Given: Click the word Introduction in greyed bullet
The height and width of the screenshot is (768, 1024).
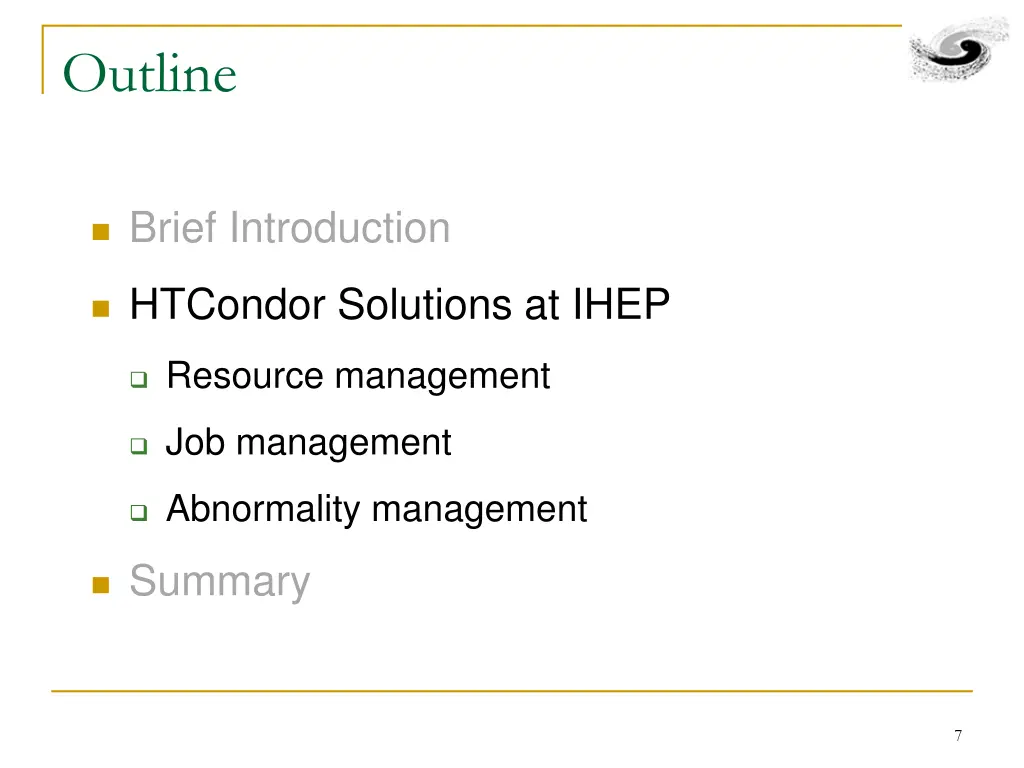Looking at the screenshot, I should (x=340, y=228).
